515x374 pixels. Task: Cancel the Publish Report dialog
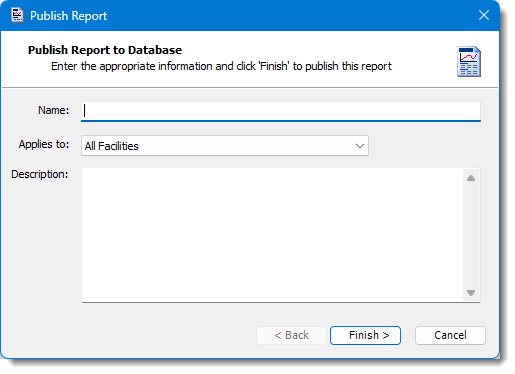pyautogui.click(x=450, y=335)
